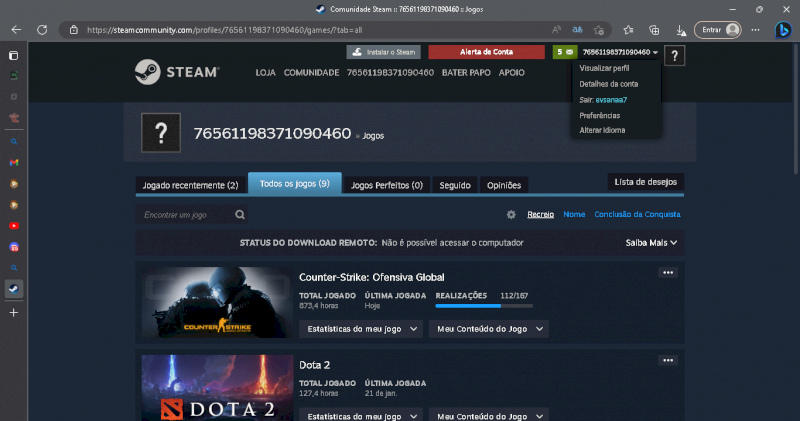Image resolution: width=800 pixels, height=421 pixels.
Task: Click the Encontrar um jogo search field
Action: 185,214
